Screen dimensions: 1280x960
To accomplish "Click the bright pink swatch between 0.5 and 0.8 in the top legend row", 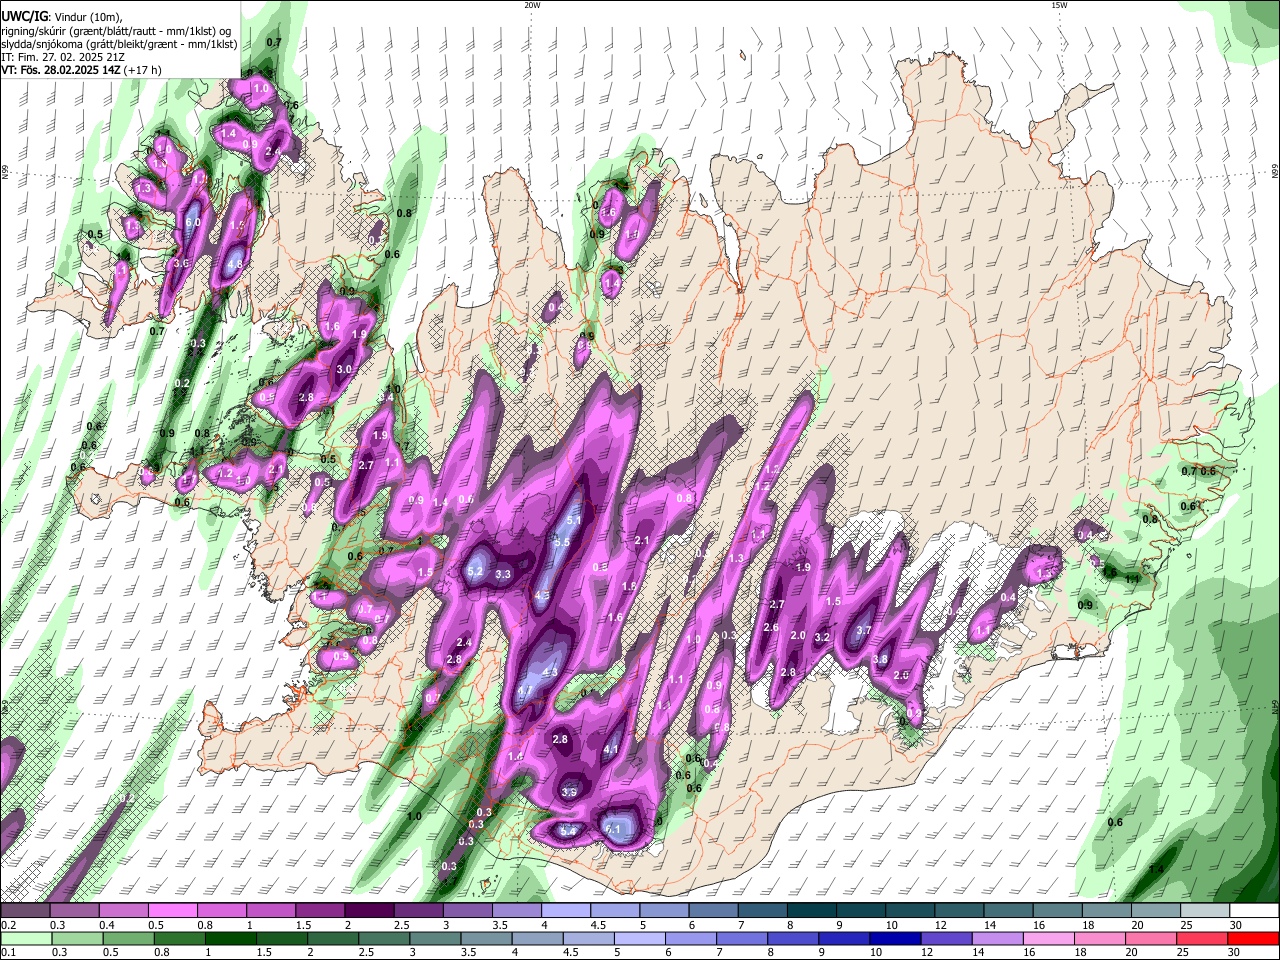I will 172,911.
